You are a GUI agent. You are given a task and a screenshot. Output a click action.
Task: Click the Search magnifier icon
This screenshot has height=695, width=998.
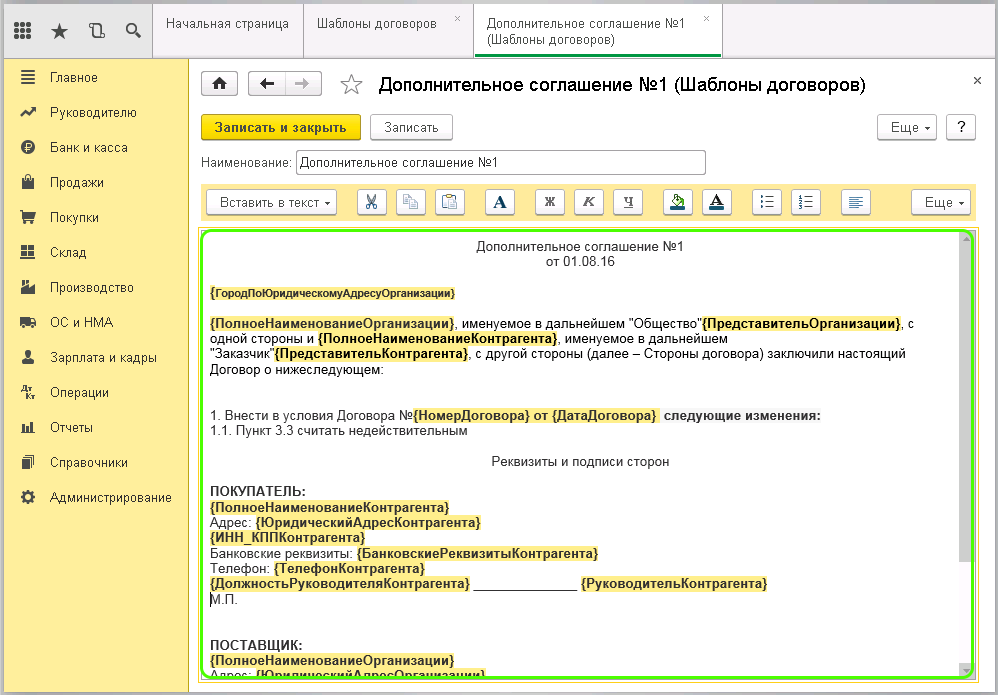point(133,31)
